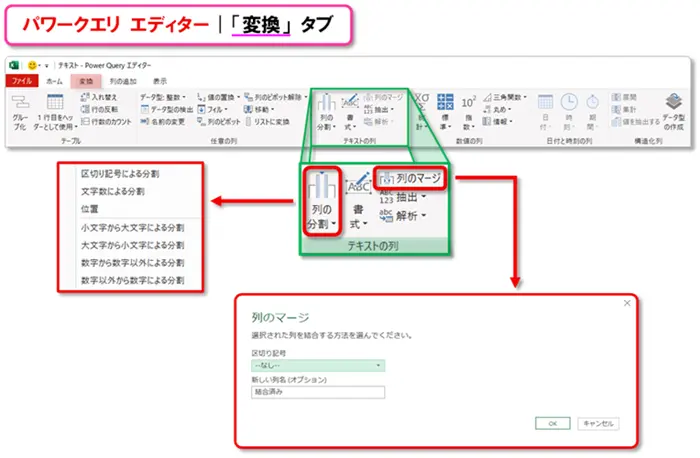Choose 位置 menu item
The width and height of the screenshot is (700, 458).
click(90, 209)
